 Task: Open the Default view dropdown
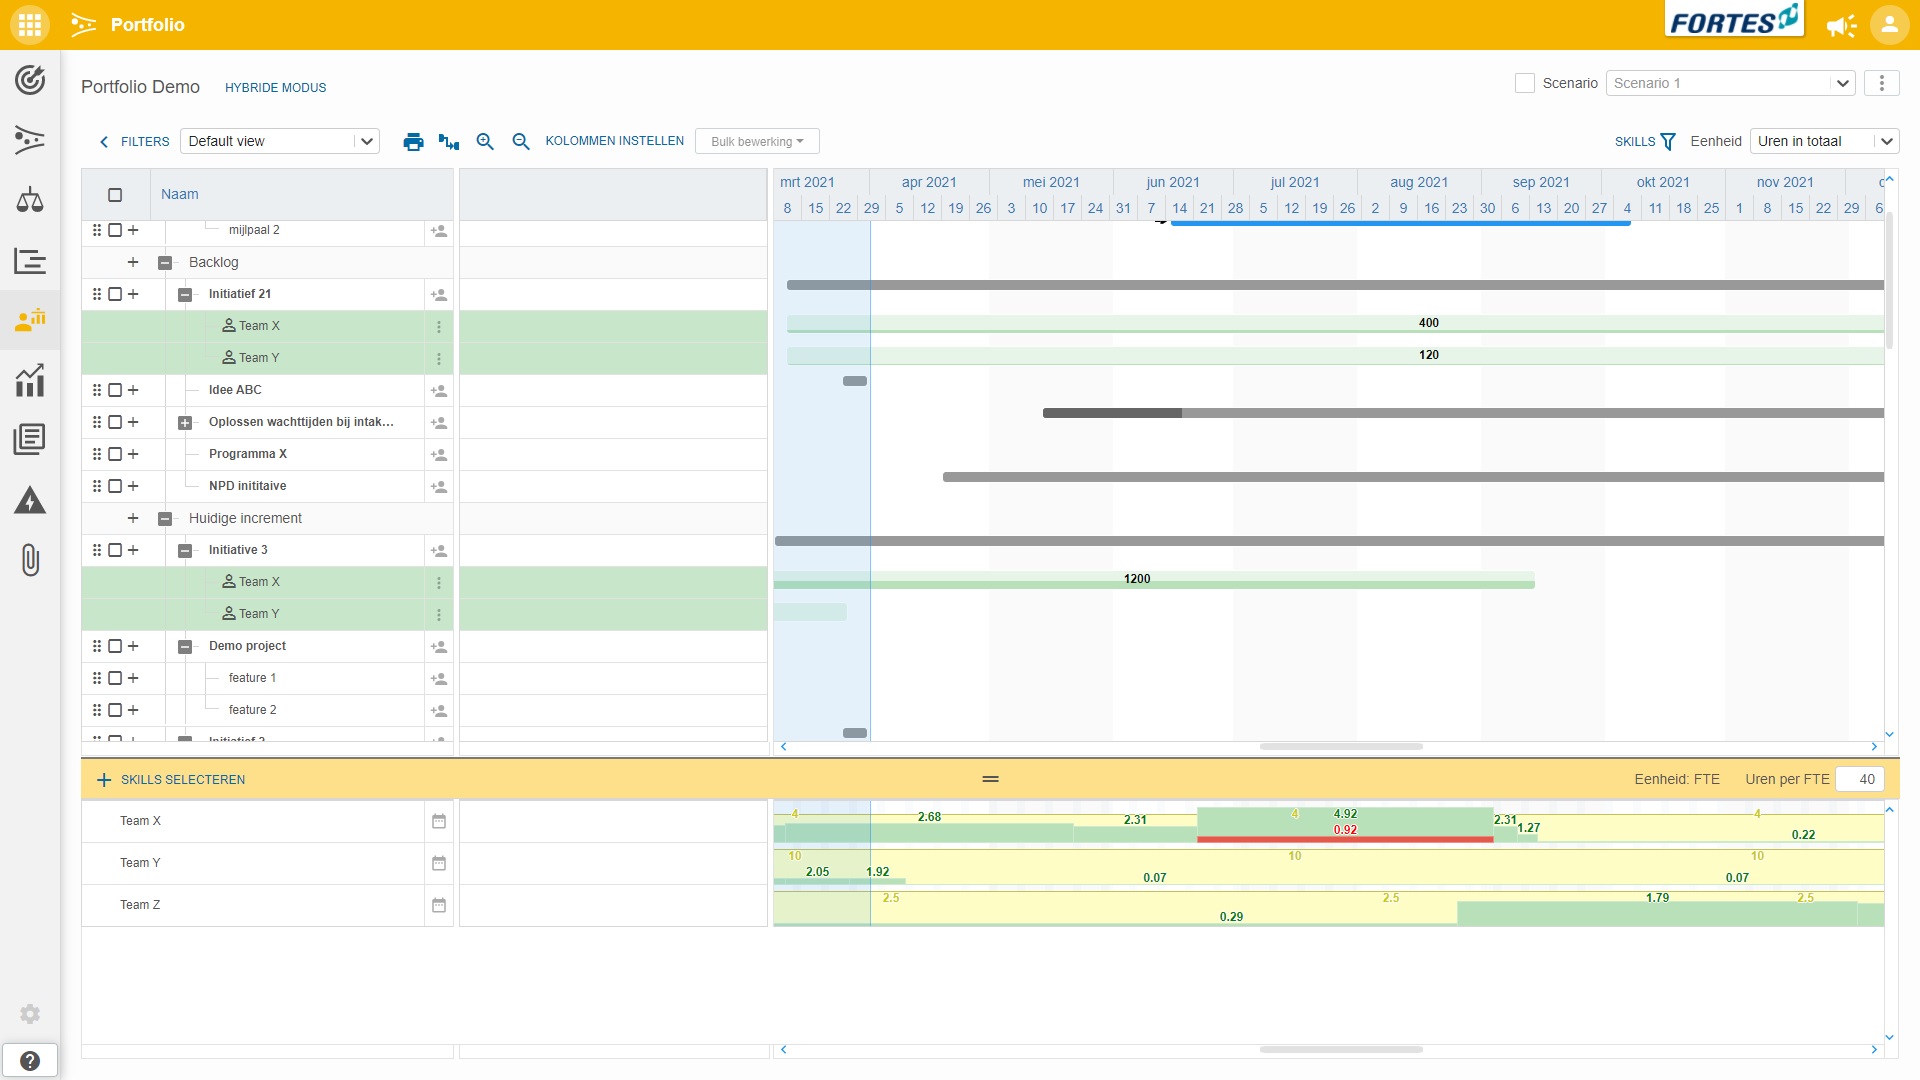click(x=279, y=141)
